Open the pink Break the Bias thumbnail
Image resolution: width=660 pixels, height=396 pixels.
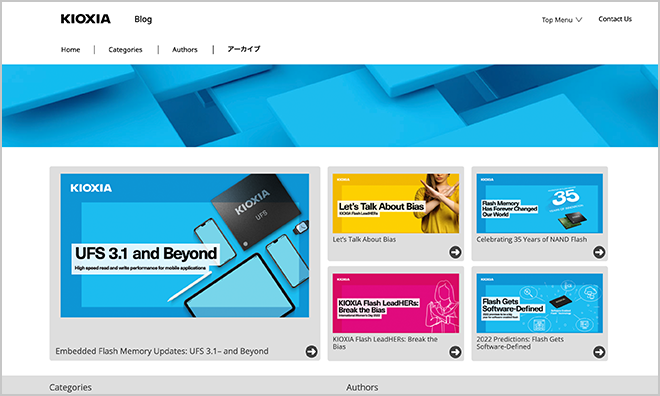396,303
